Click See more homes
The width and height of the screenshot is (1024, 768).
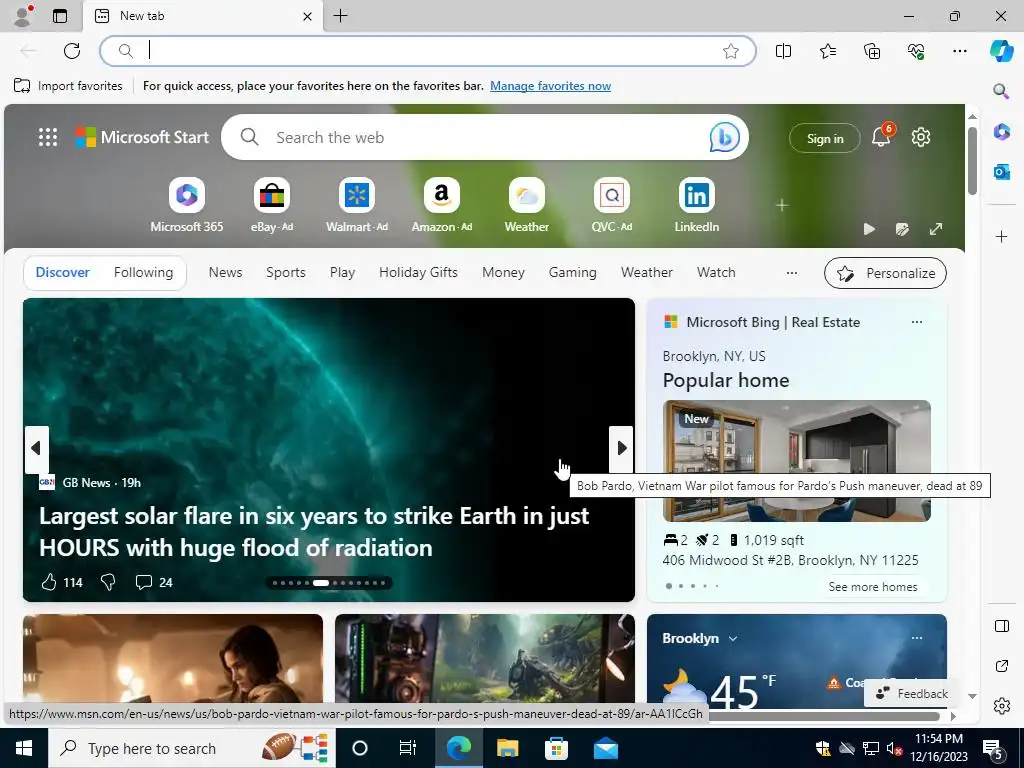click(872, 586)
